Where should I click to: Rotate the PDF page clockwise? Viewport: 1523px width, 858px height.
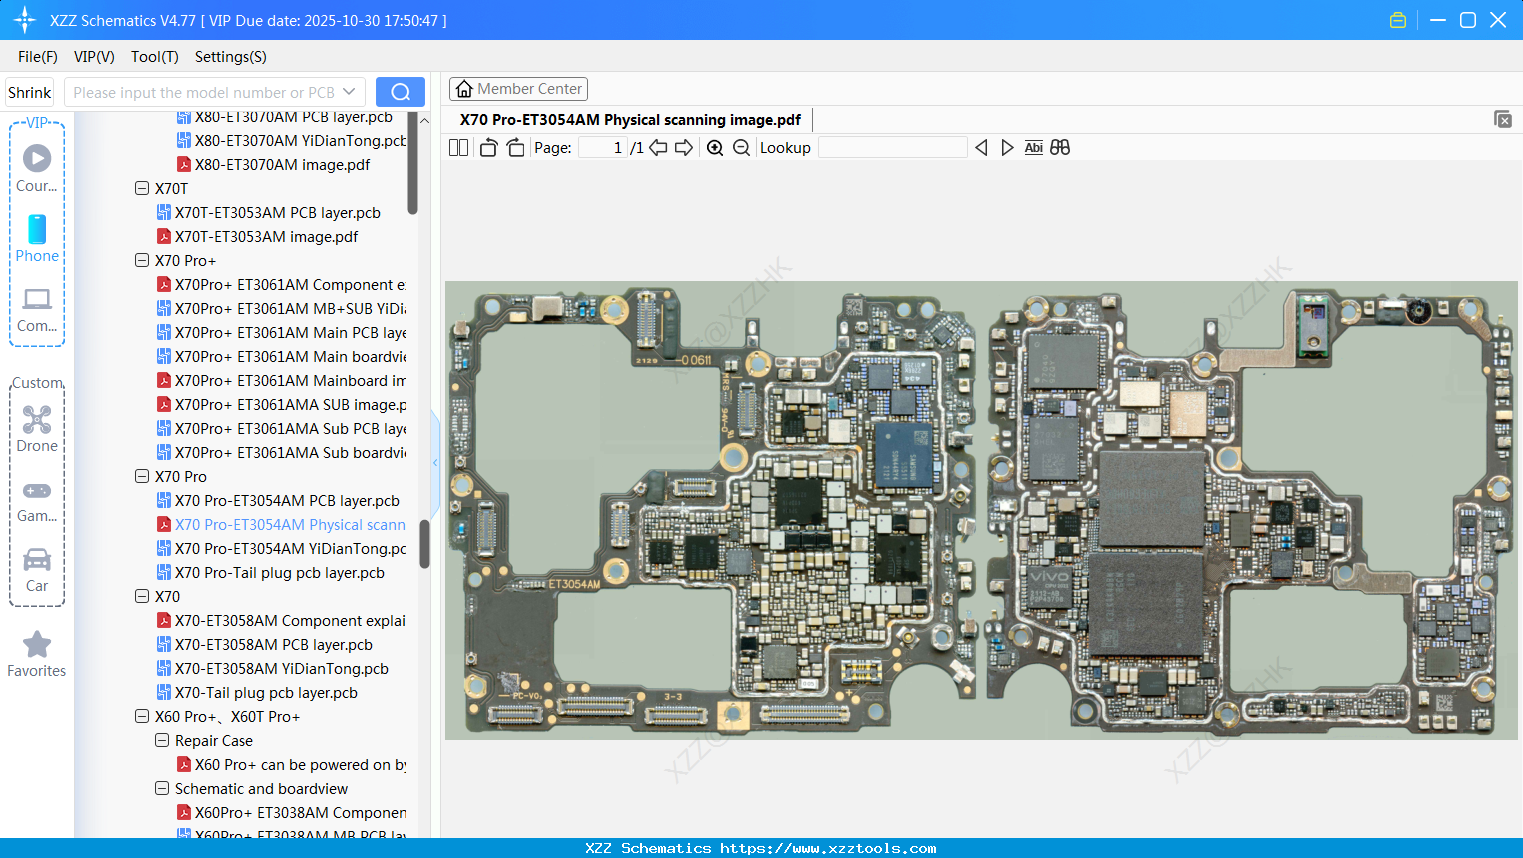(515, 147)
